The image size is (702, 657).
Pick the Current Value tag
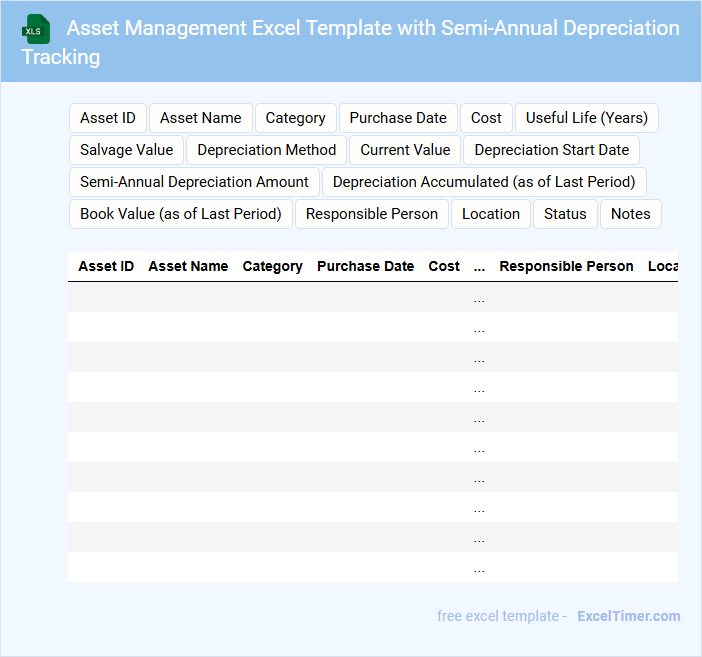(405, 150)
